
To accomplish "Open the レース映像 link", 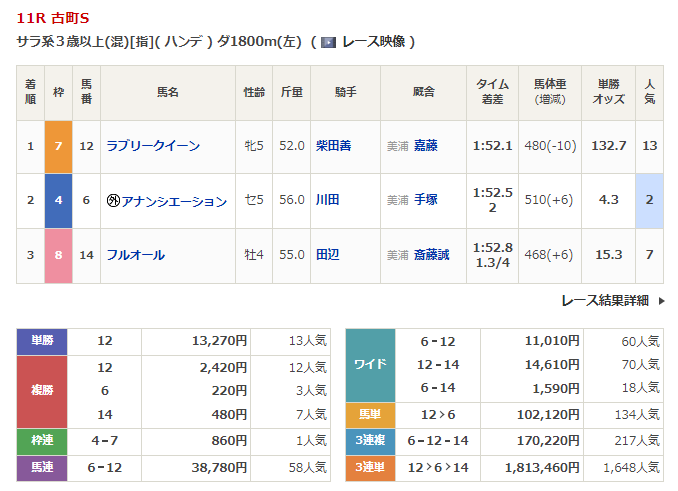I will point(374,41).
